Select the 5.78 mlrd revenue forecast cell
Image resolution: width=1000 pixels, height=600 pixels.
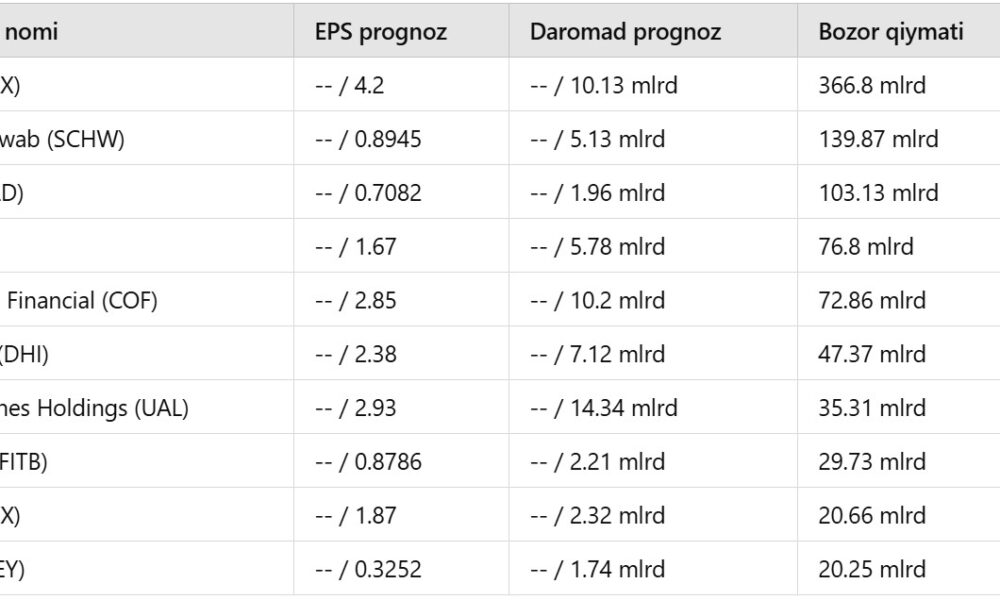coord(597,246)
